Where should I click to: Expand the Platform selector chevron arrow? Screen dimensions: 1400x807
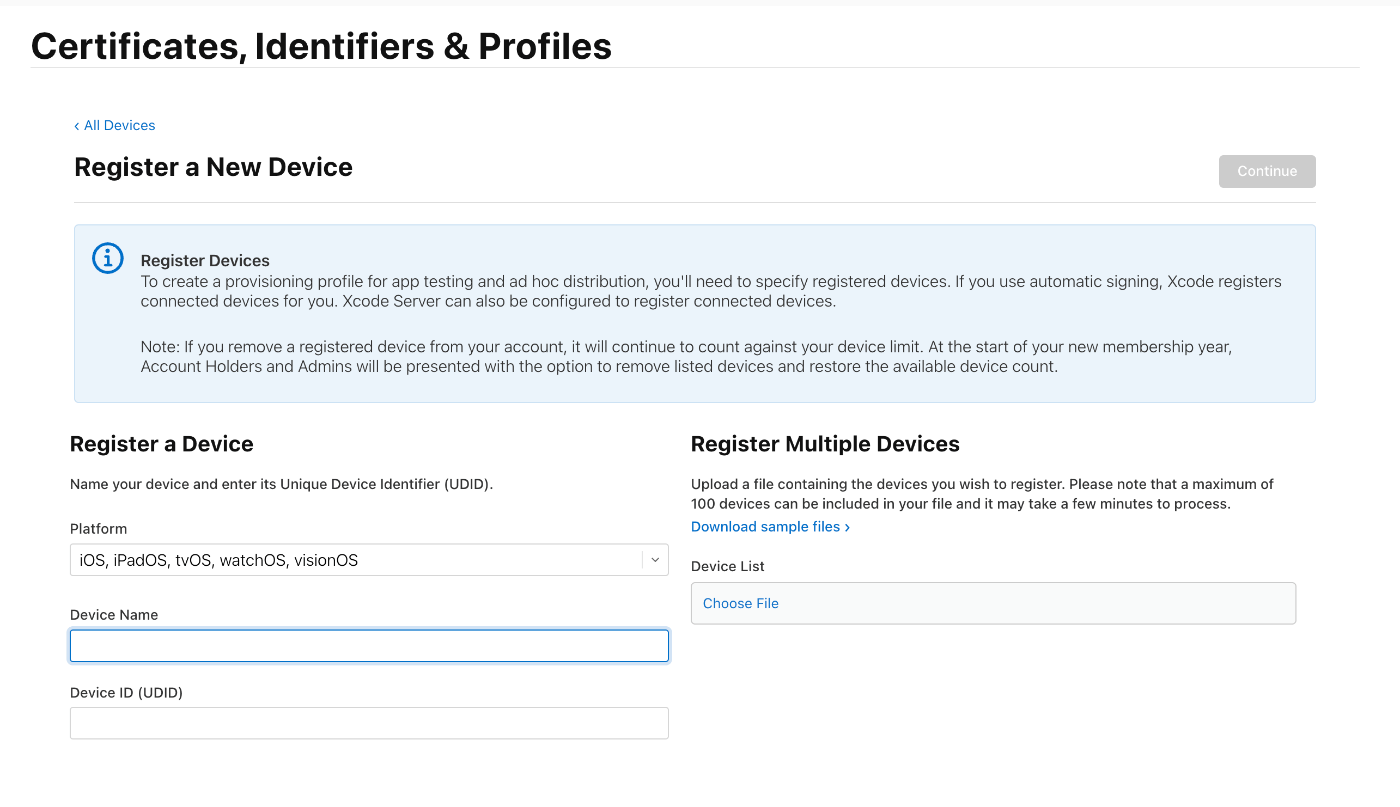655,560
